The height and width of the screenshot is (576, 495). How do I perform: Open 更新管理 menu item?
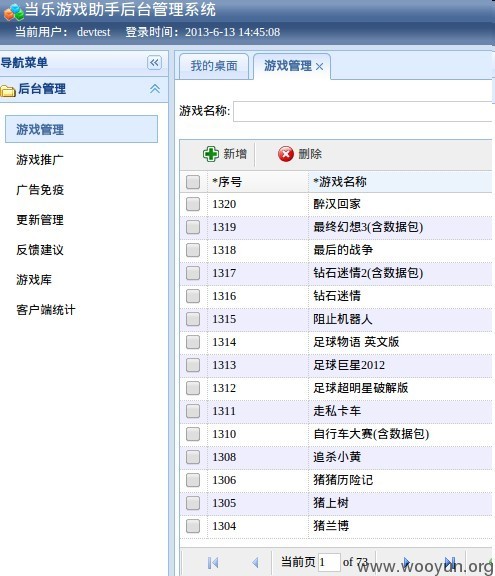(x=40, y=220)
